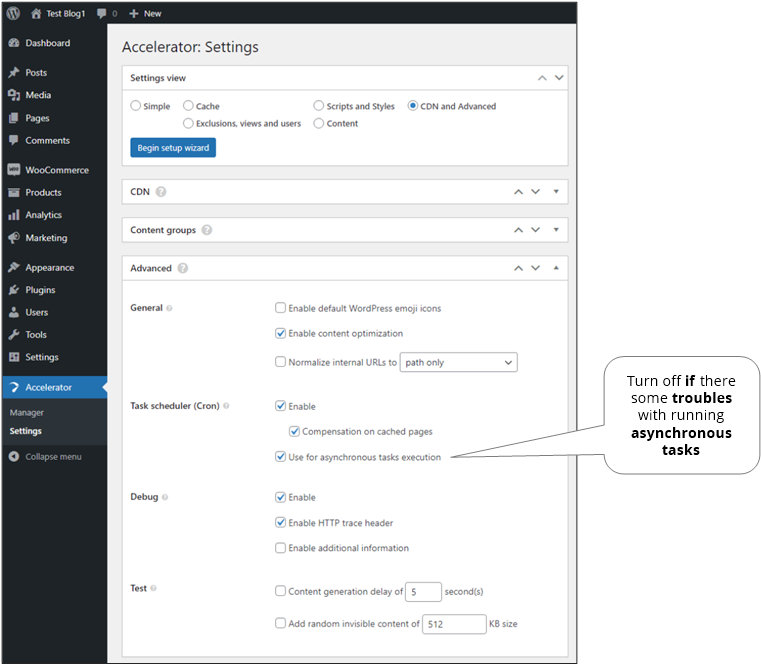Open the path only dropdown
The height and width of the screenshot is (666, 761).
point(458,362)
